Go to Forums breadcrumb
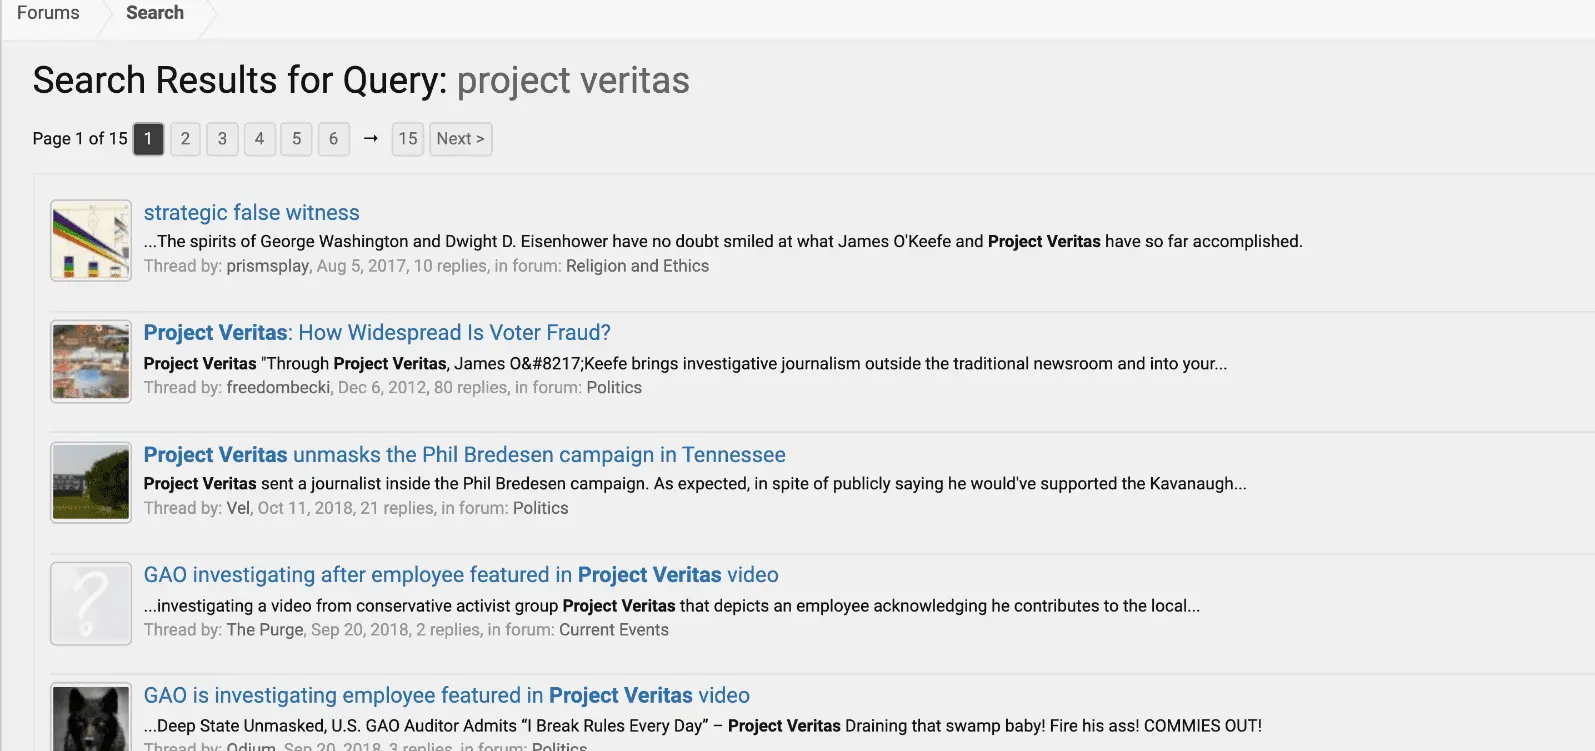 tap(48, 13)
